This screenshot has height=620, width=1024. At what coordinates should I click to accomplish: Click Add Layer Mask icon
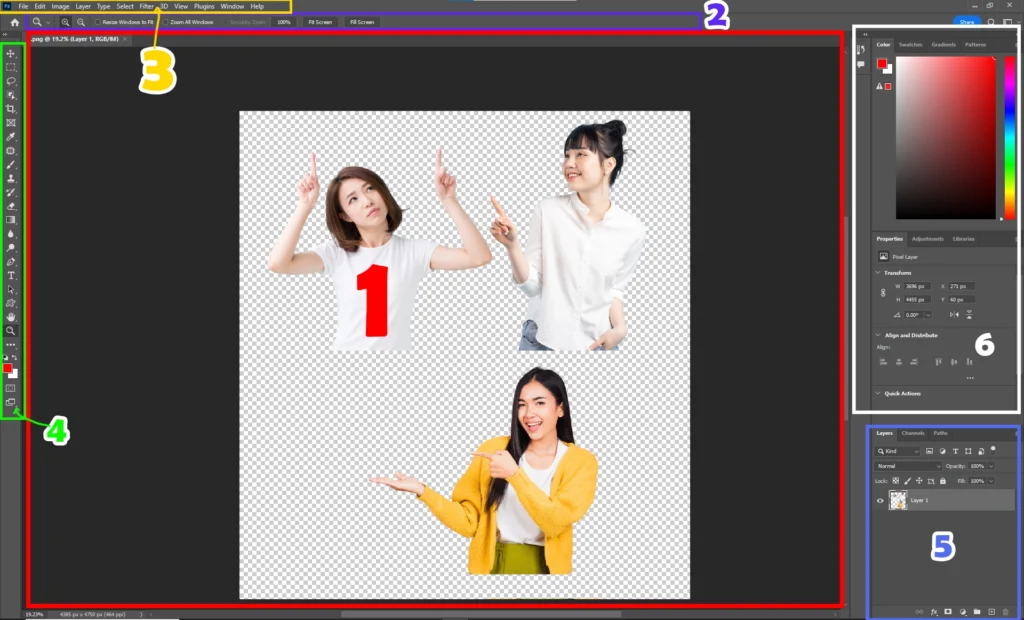tap(948, 612)
